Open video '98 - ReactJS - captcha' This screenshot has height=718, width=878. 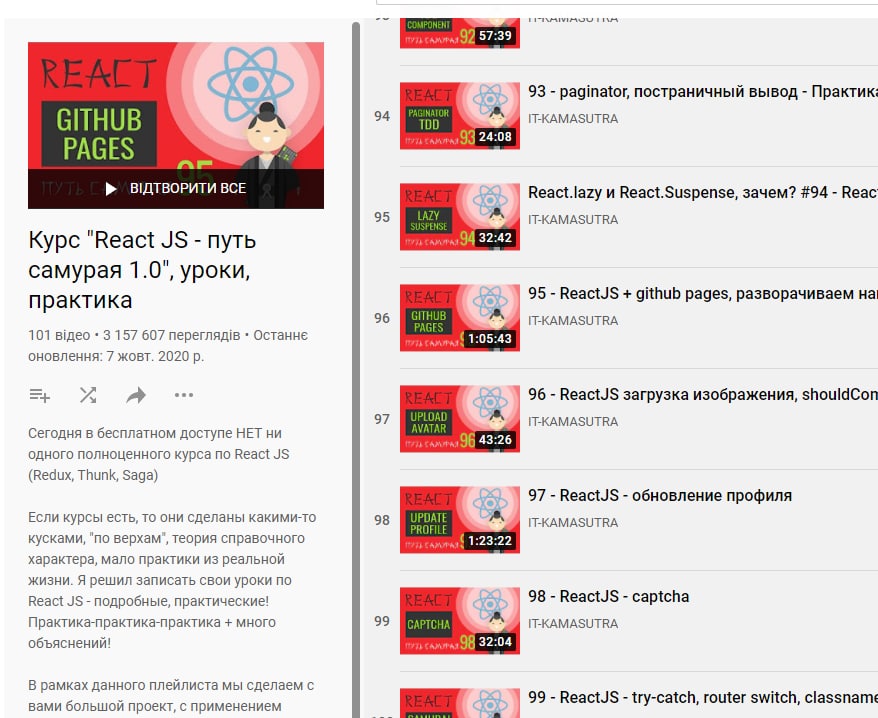[609, 596]
